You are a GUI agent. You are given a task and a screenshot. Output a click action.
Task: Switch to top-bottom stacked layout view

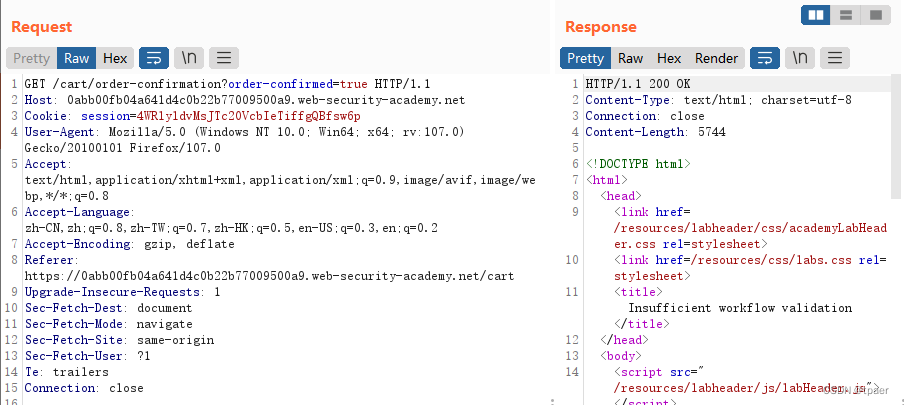tap(846, 15)
